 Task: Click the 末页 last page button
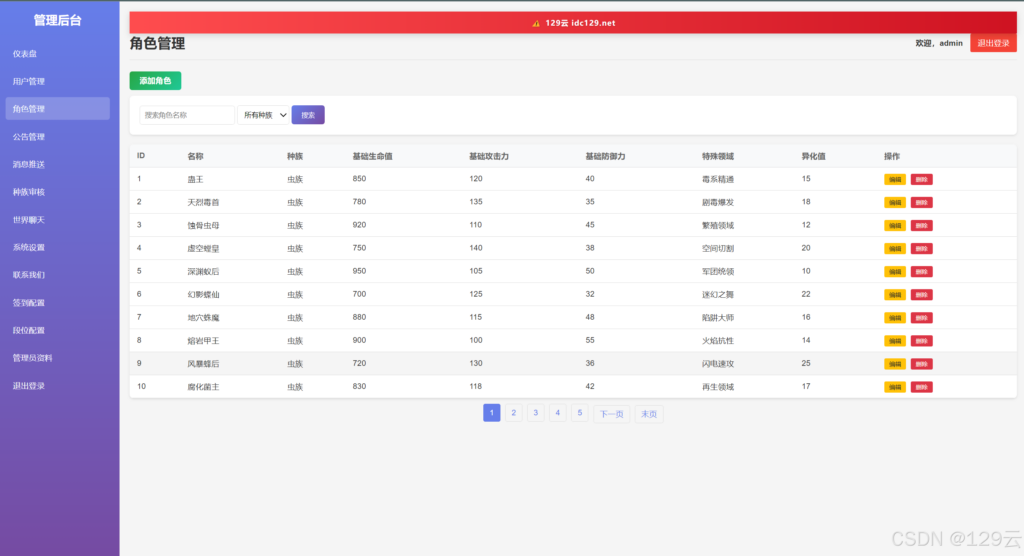click(649, 414)
